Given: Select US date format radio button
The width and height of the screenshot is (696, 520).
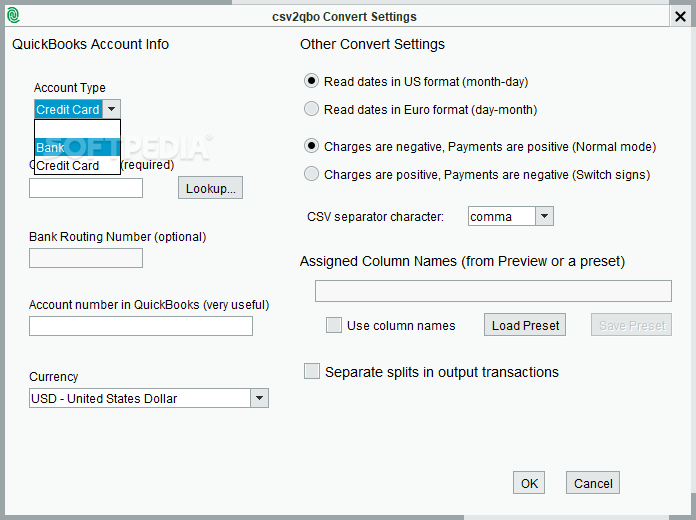Looking at the screenshot, I should coord(311,81).
